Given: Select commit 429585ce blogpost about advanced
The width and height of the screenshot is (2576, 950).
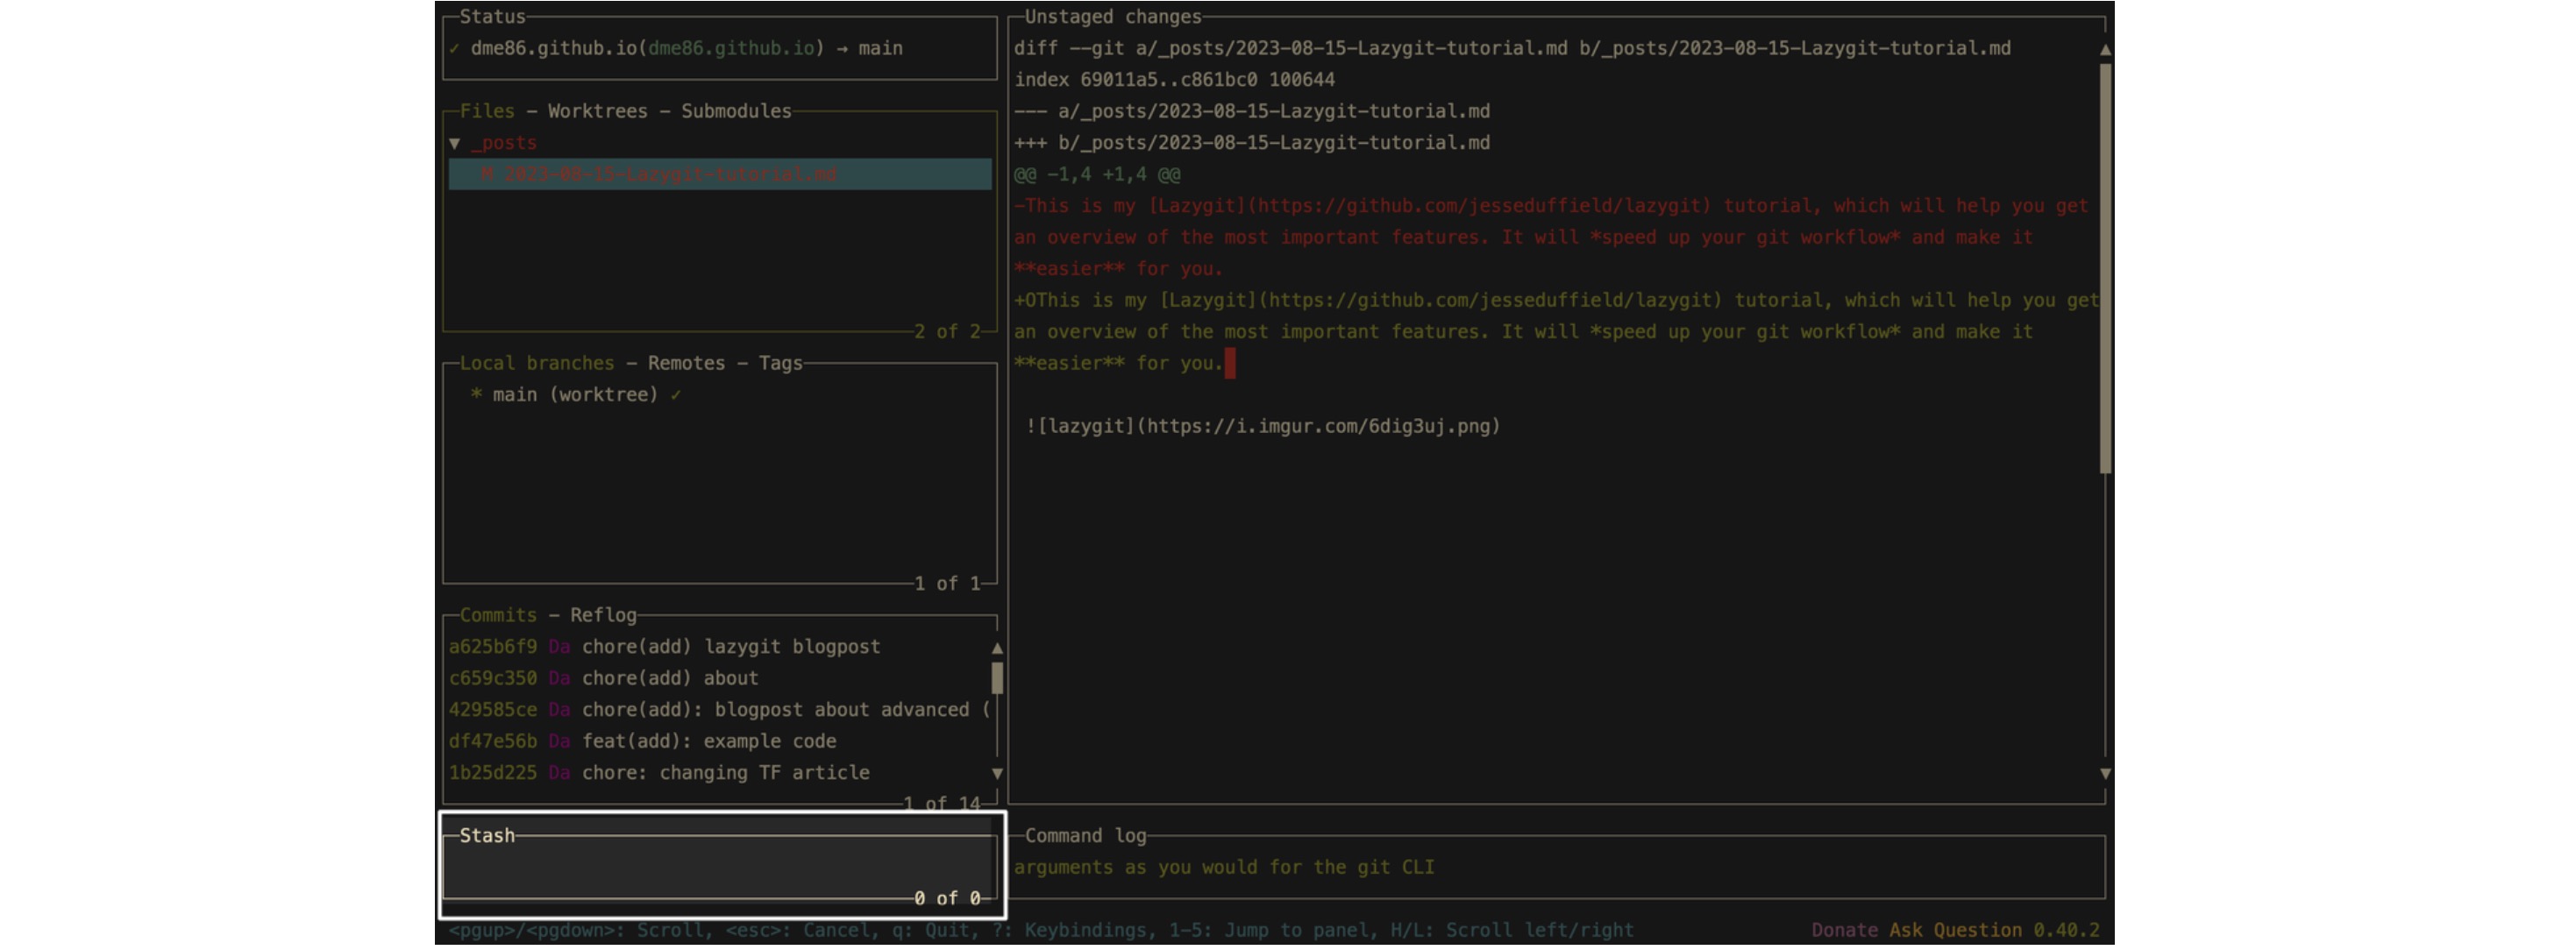Looking at the screenshot, I should pyautogui.click(x=718, y=710).
